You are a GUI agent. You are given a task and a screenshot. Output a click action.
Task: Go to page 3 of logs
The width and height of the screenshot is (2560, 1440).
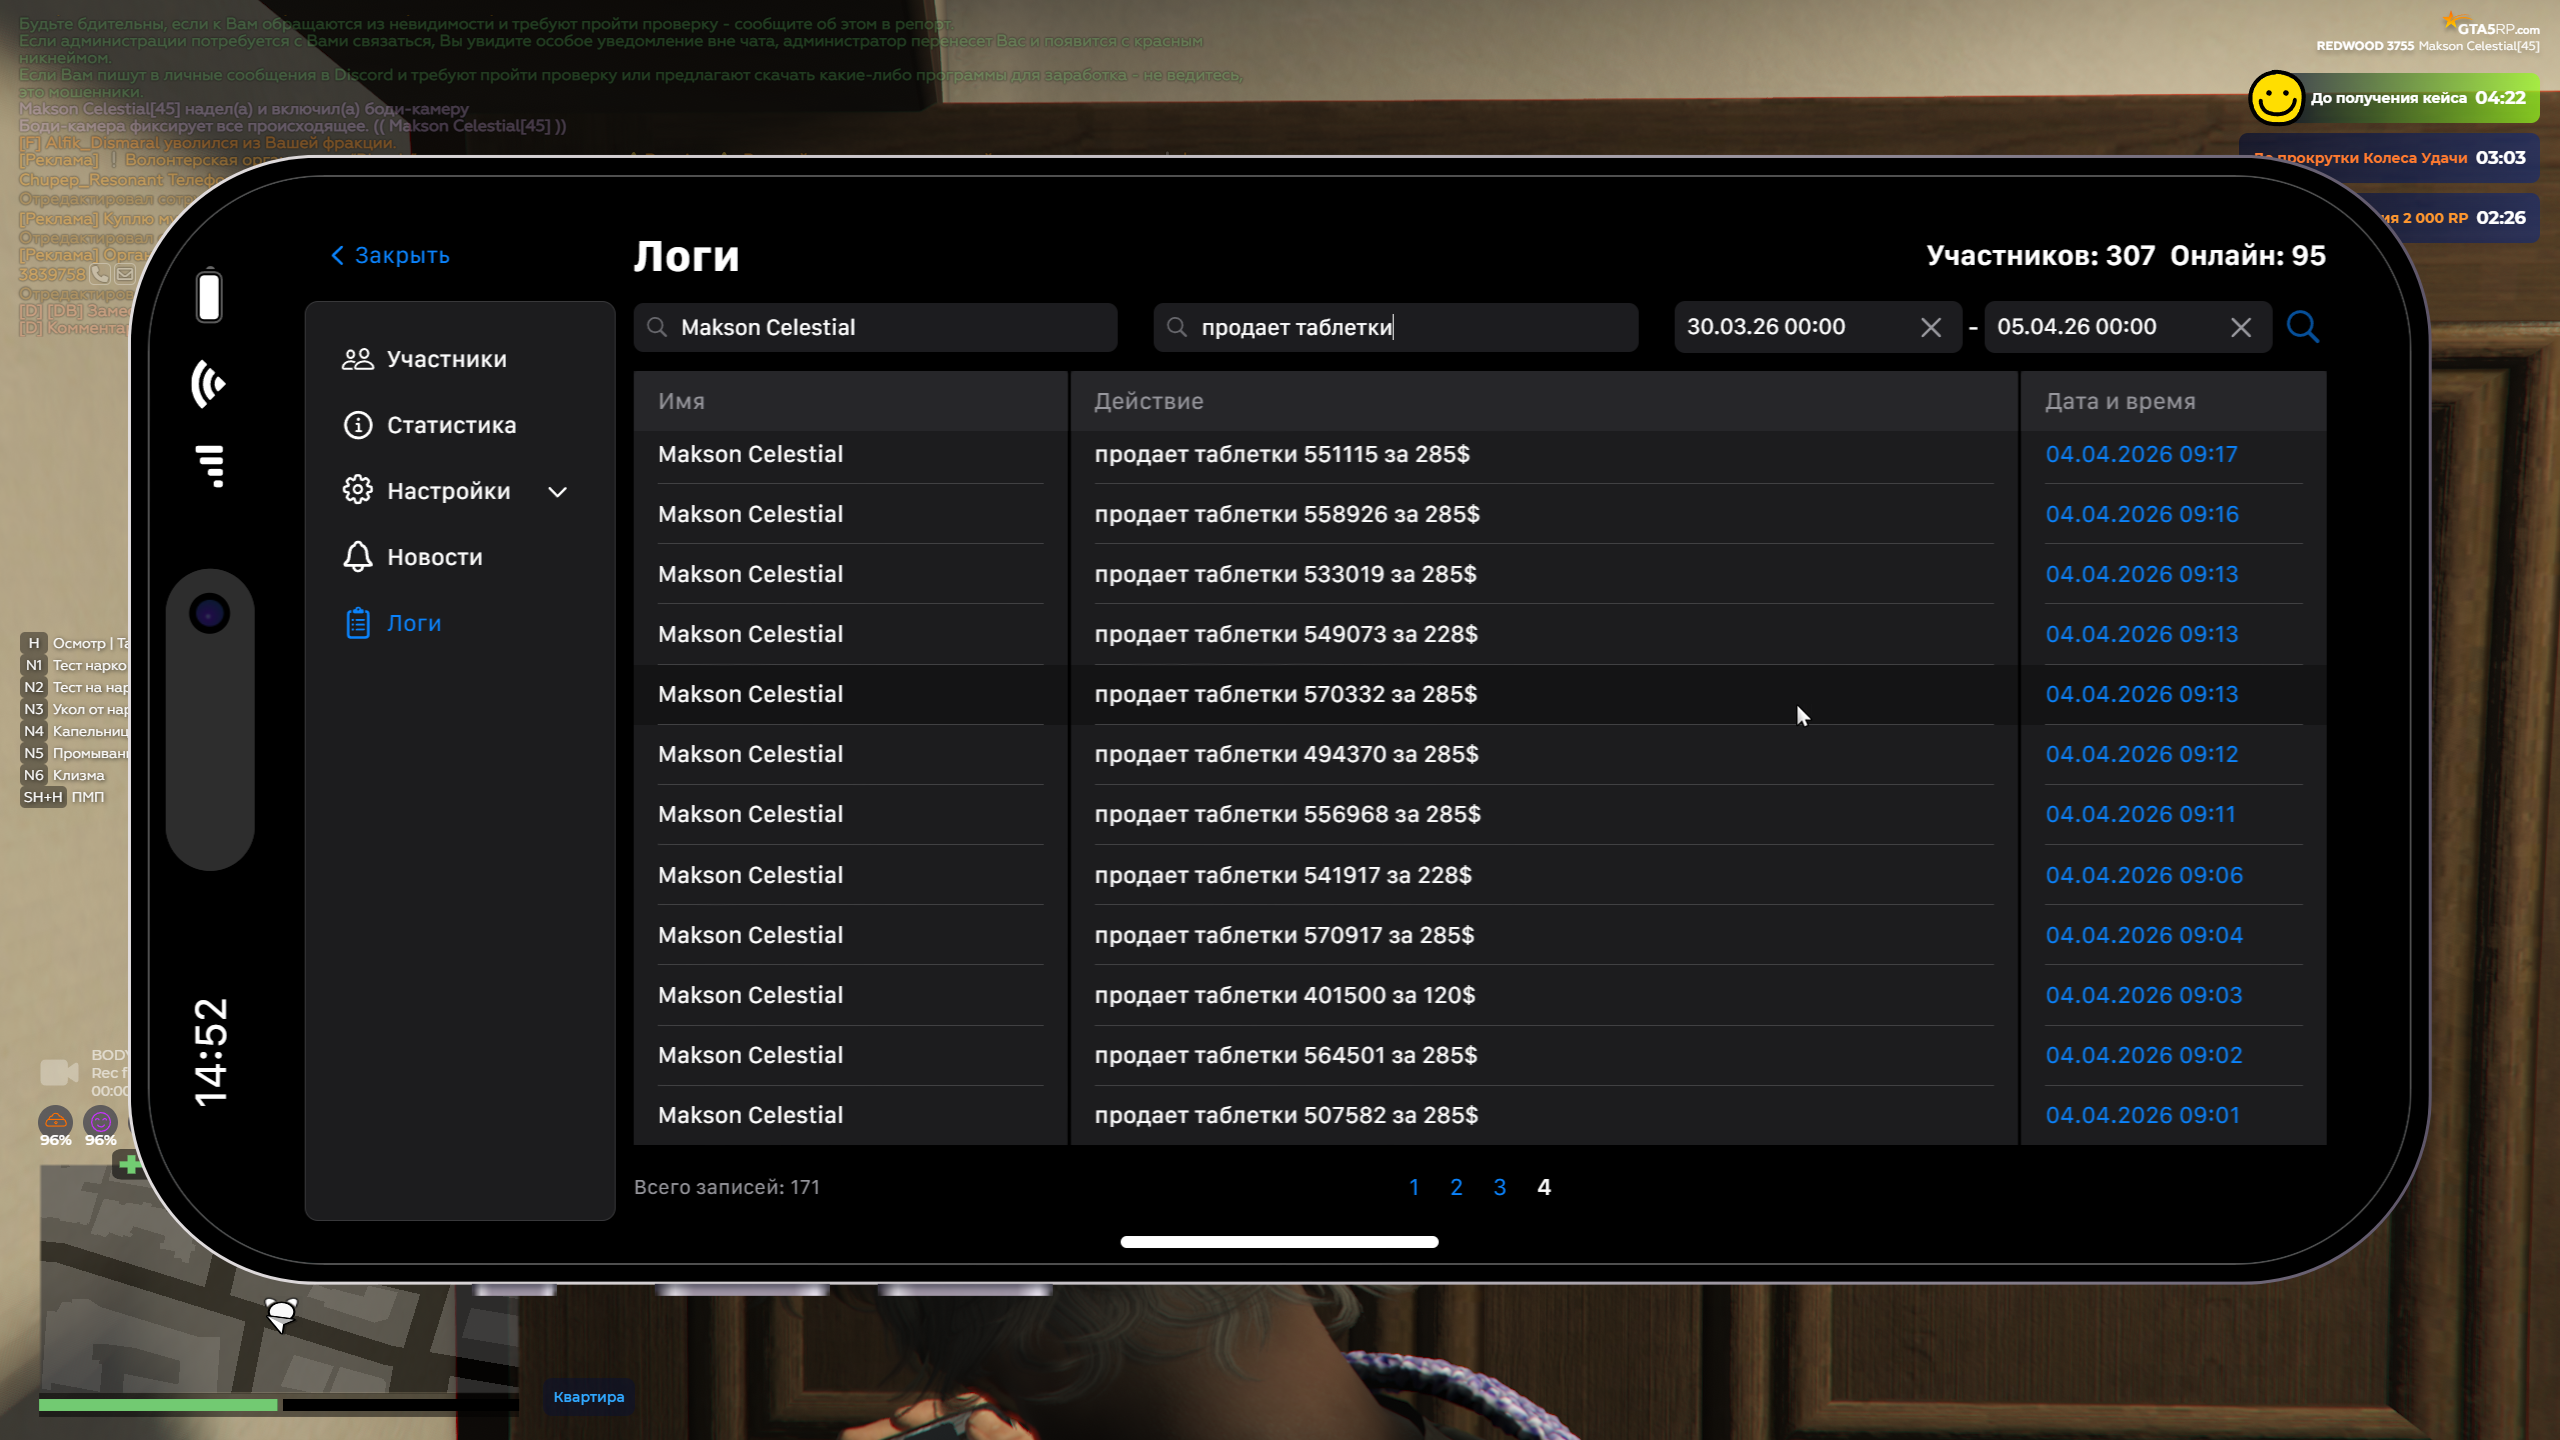(x=1499, y=1187)
